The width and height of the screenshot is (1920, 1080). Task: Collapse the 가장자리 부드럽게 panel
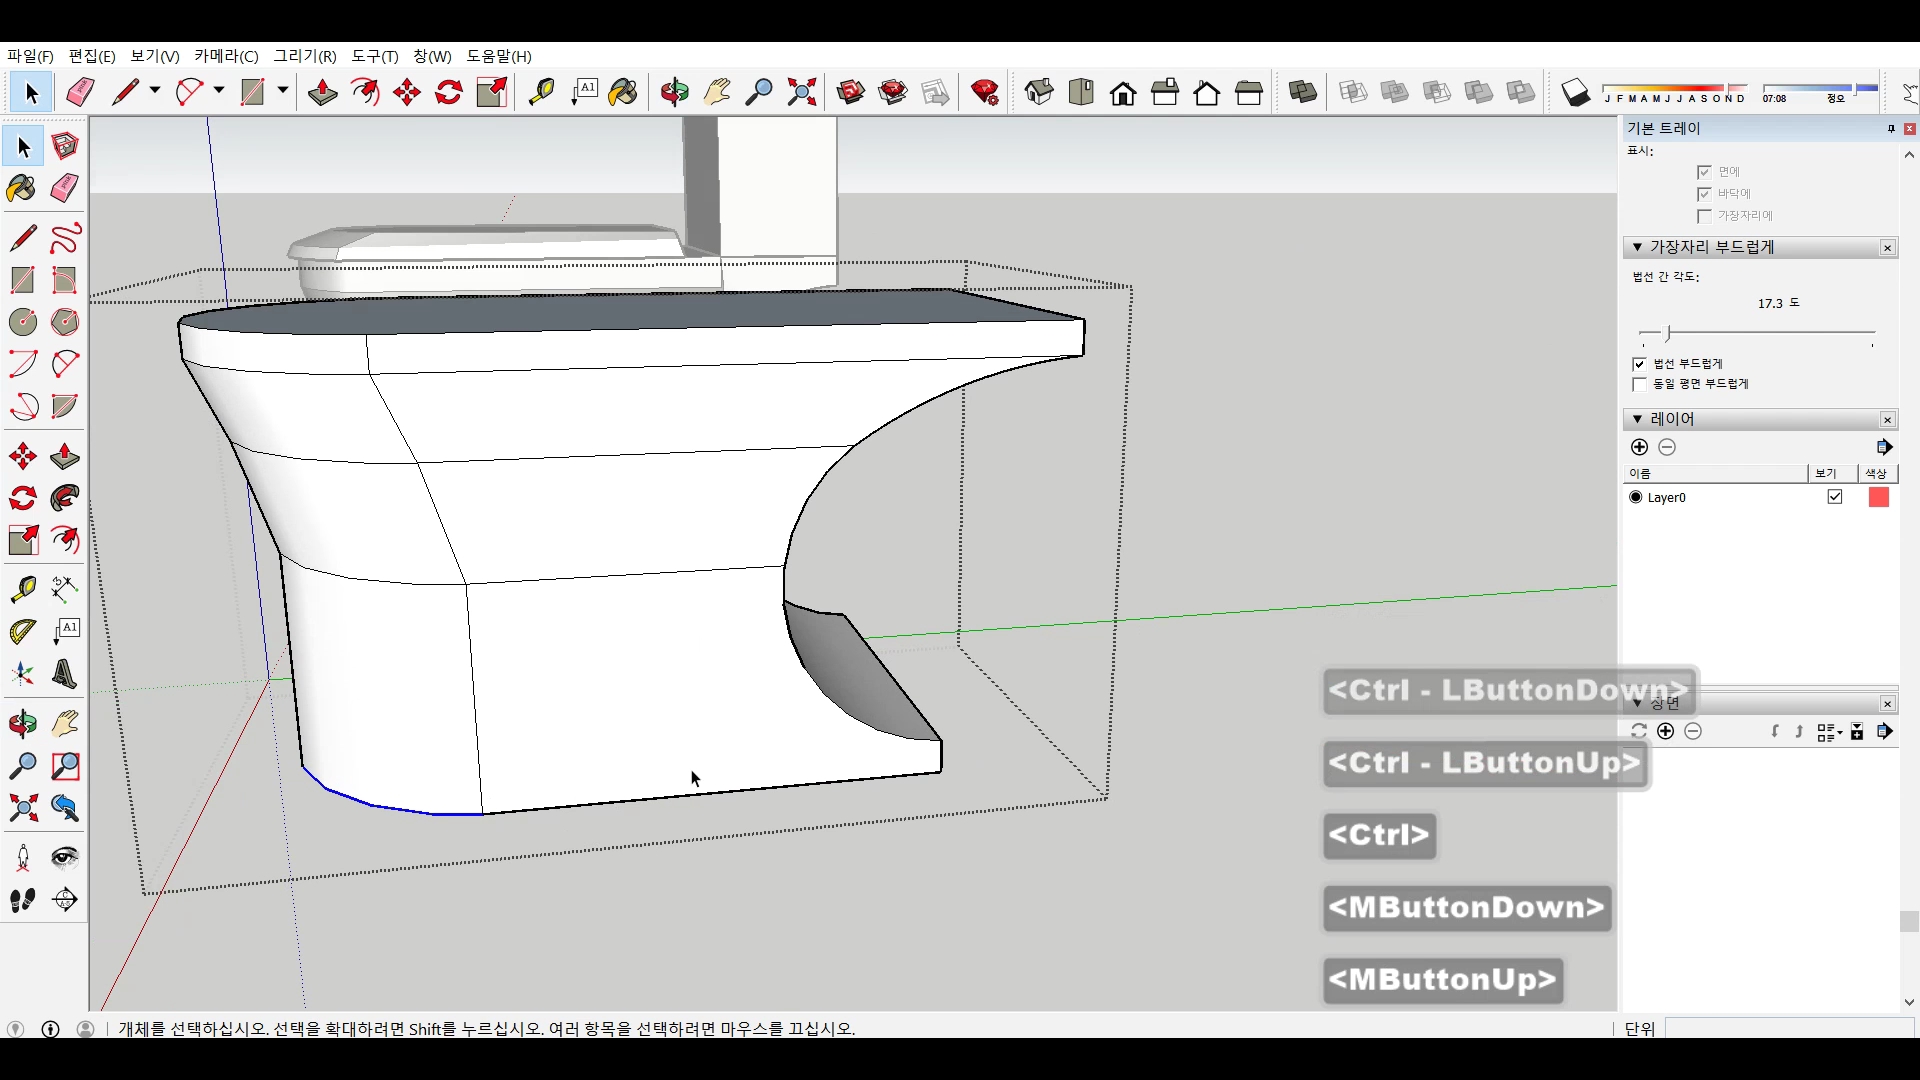1637,247
